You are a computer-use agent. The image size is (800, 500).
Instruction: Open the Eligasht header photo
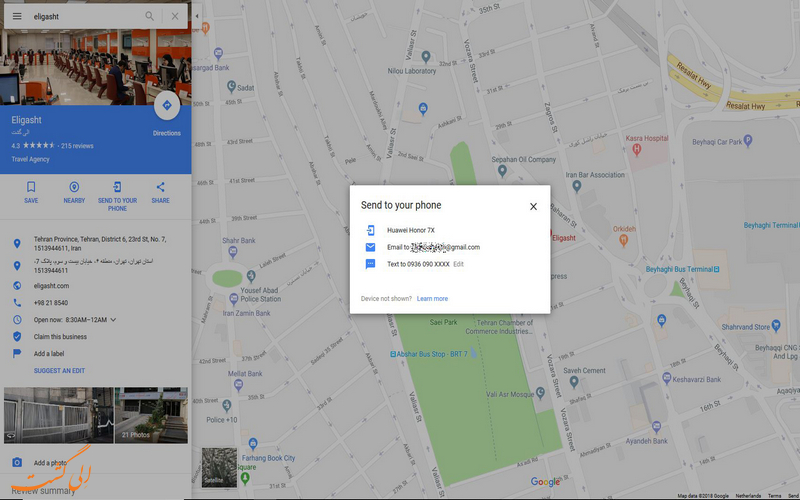coord(96,66)
